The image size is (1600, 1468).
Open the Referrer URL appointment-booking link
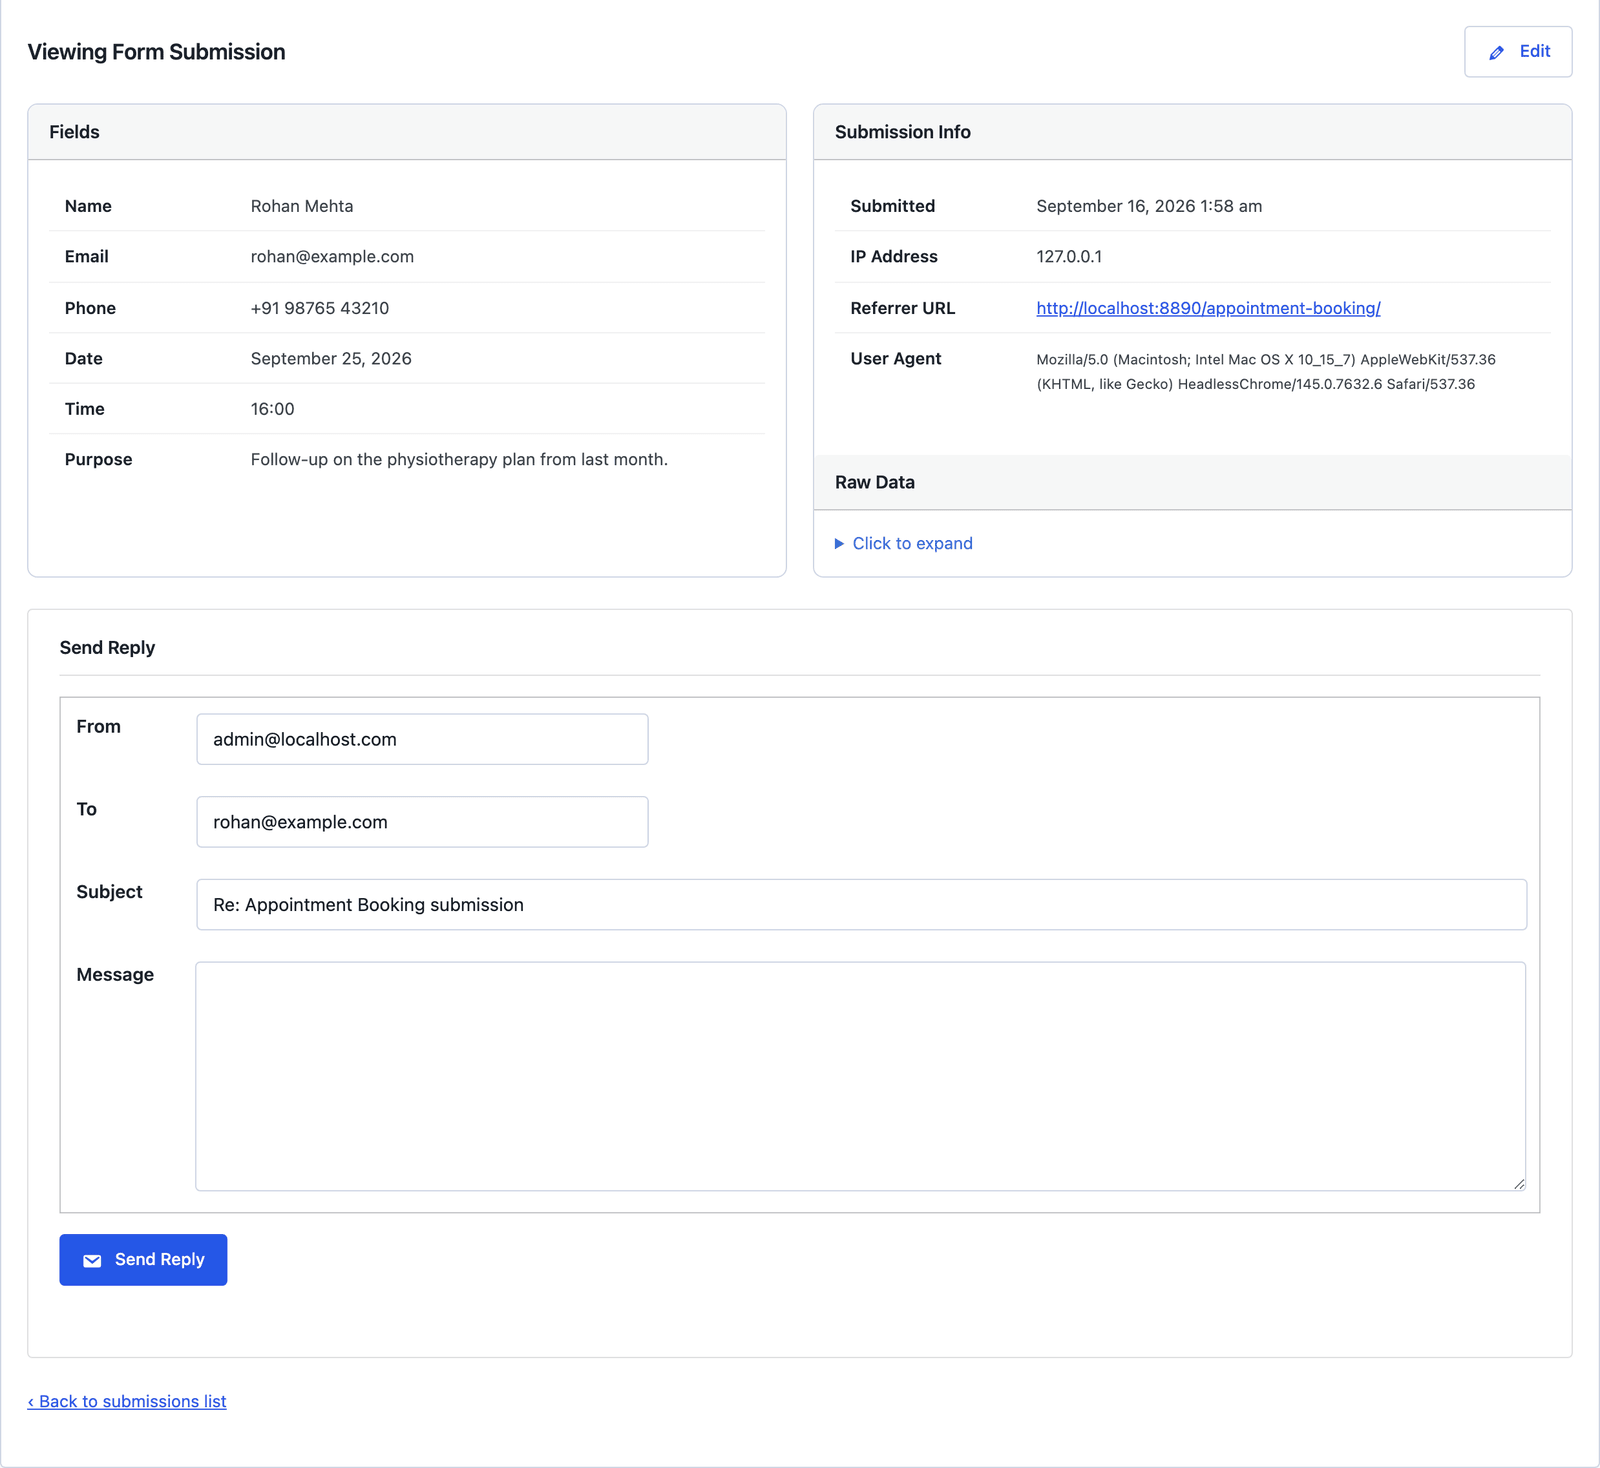point(1208,308)
